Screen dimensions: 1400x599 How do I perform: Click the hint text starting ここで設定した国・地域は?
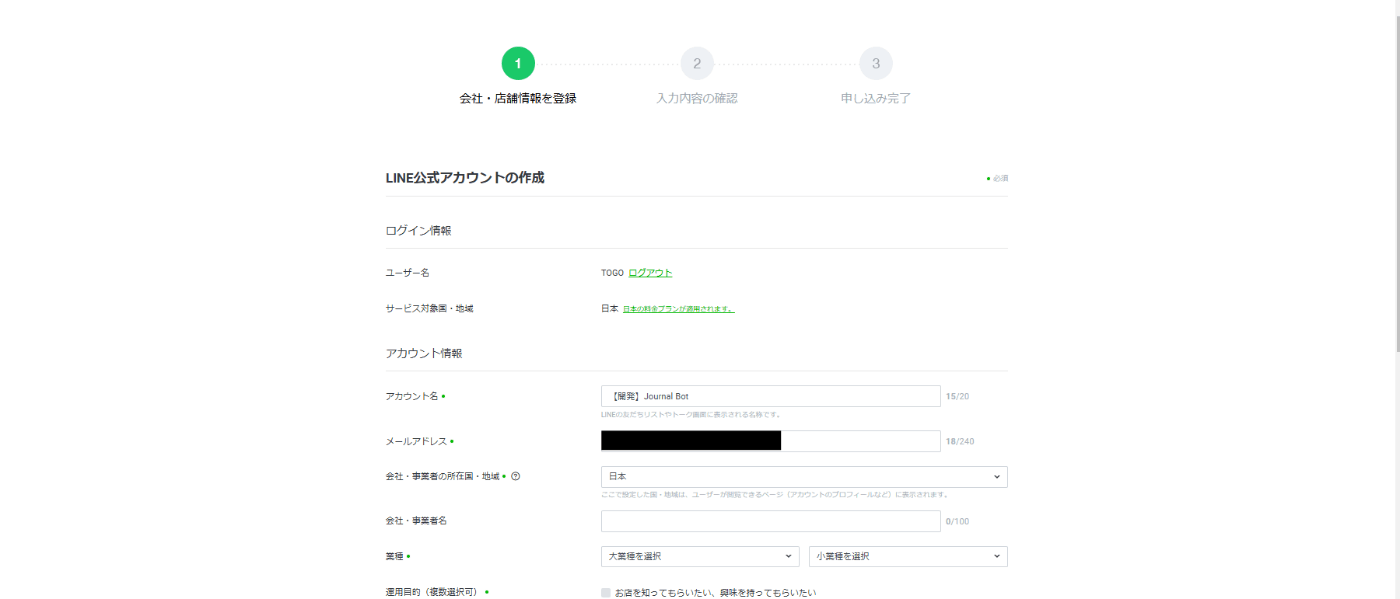pyautogui.click(x=775, y=494)
